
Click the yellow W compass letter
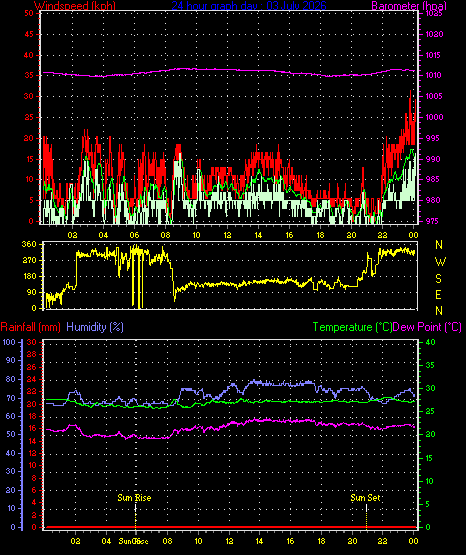tap(440, 262)
